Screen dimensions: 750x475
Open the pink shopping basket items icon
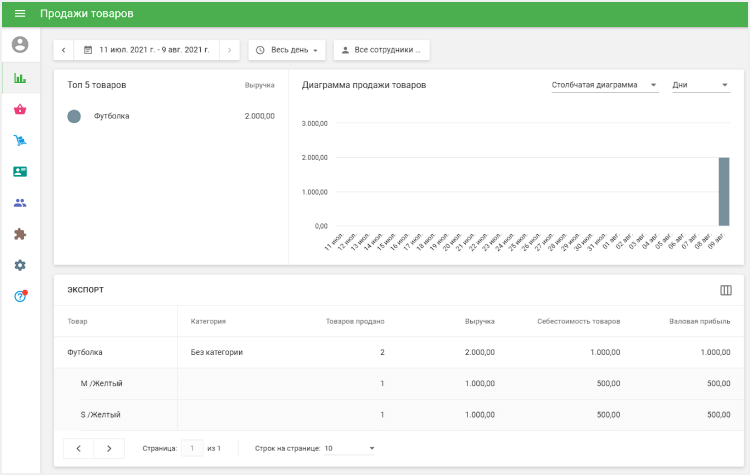[20, 110]
